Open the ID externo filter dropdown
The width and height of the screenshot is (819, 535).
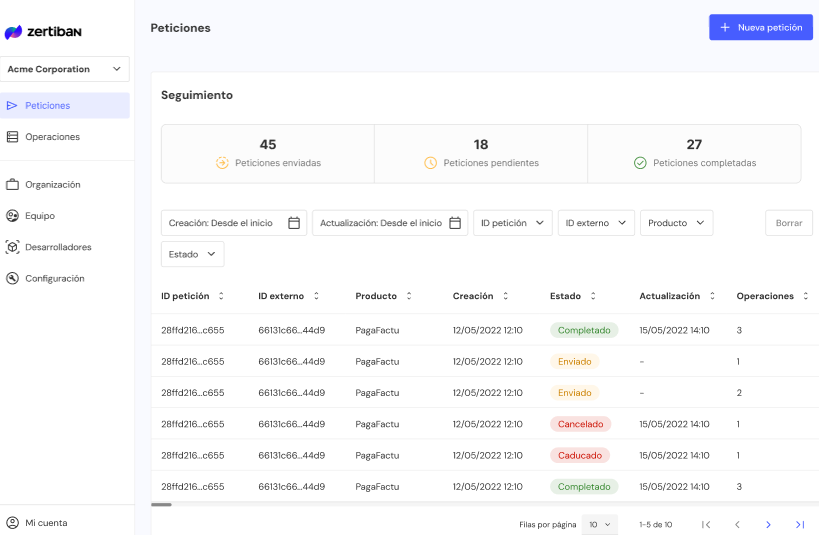[x=595, y=223]
